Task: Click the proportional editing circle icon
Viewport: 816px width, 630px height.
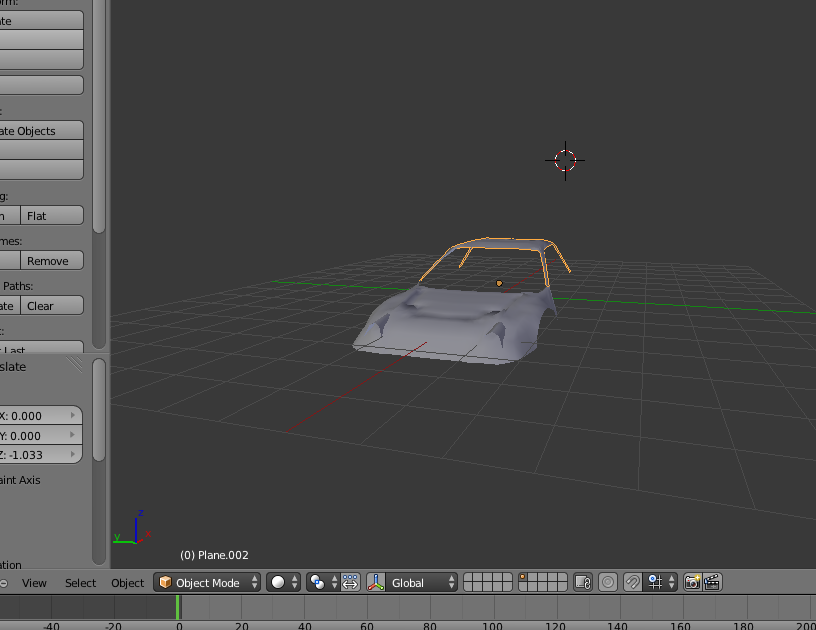Action: (x=607, y=582)
